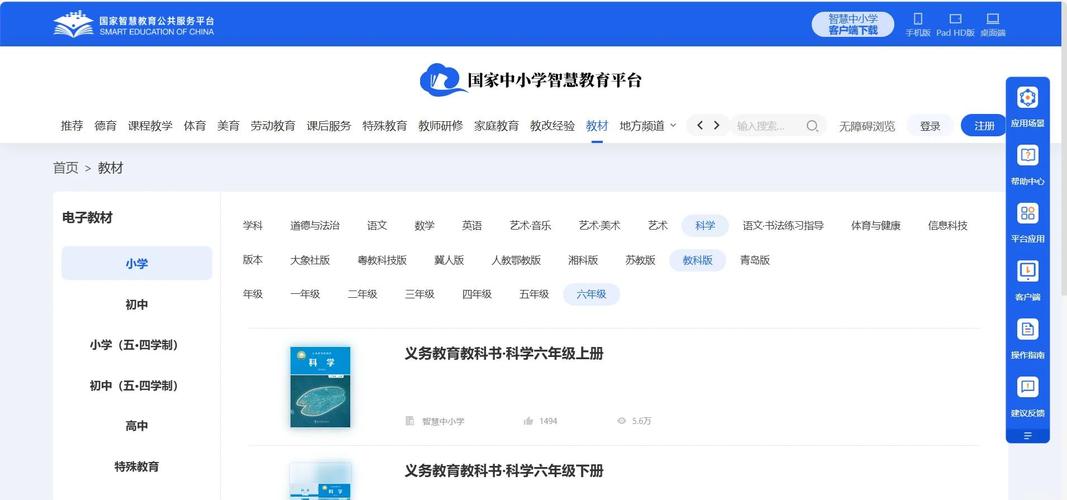Switch to the 教师研修 nav tab
The image size is (1067, 500).
tap(440, 126)
